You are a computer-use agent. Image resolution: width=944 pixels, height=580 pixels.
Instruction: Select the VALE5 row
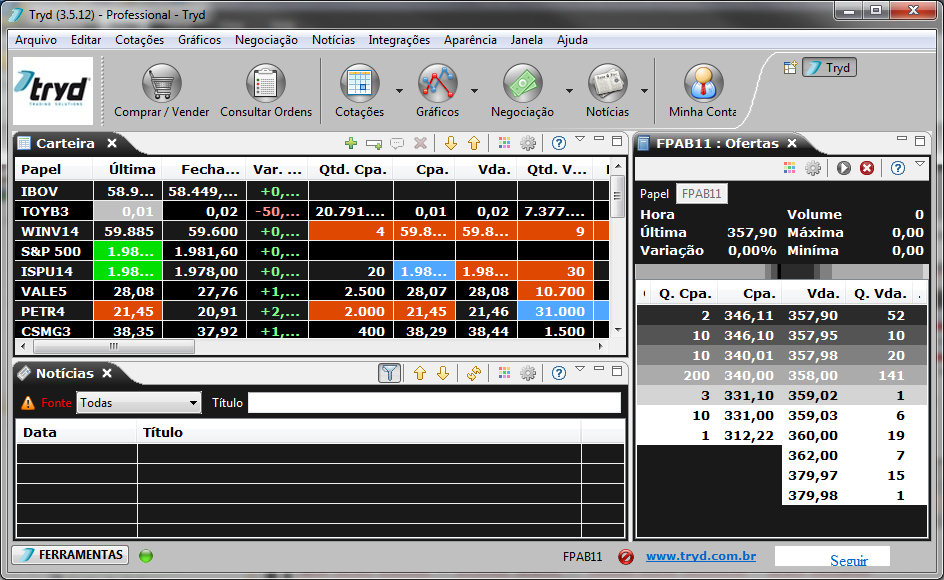pyautogui.click(x=312, y=292)
